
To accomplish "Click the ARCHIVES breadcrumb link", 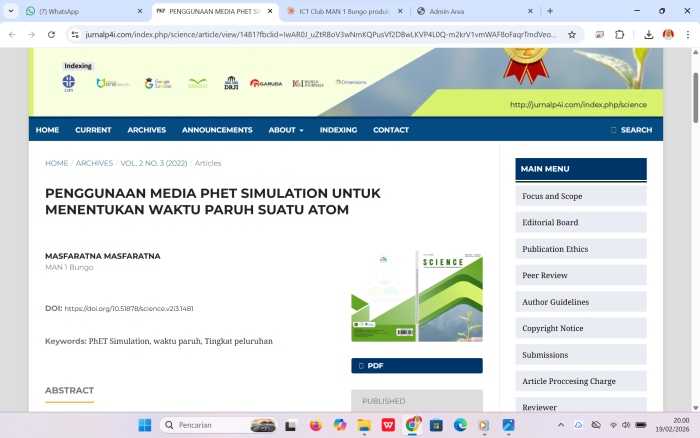I will coord(94,163).
